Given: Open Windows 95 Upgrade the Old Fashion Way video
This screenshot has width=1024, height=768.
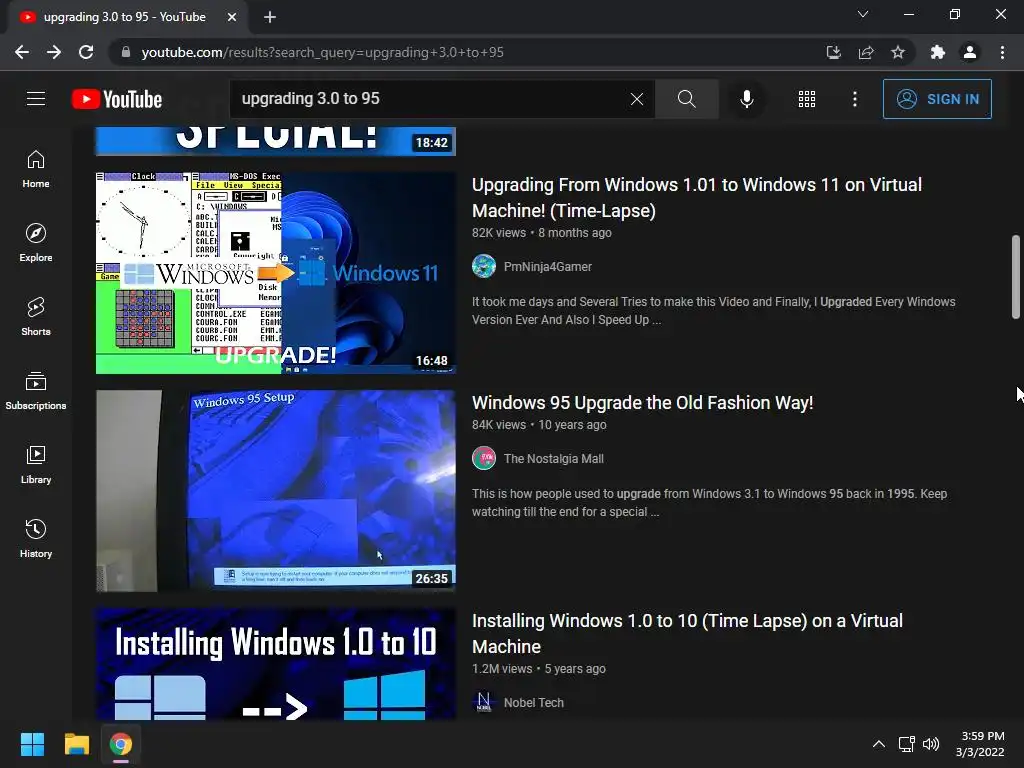Looking at the screenshot, I should pos(643,403).
